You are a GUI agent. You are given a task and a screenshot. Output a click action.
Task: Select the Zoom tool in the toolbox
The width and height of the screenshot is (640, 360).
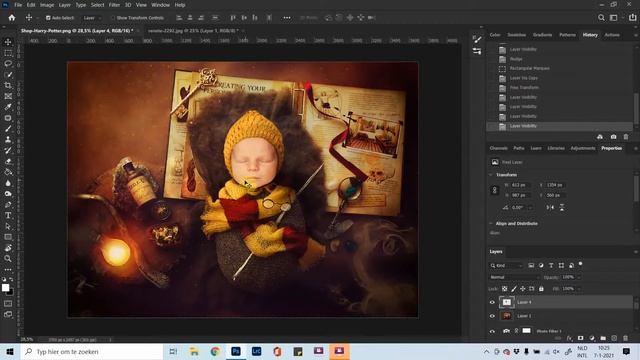pyautogui.click(x=8, y=258)
